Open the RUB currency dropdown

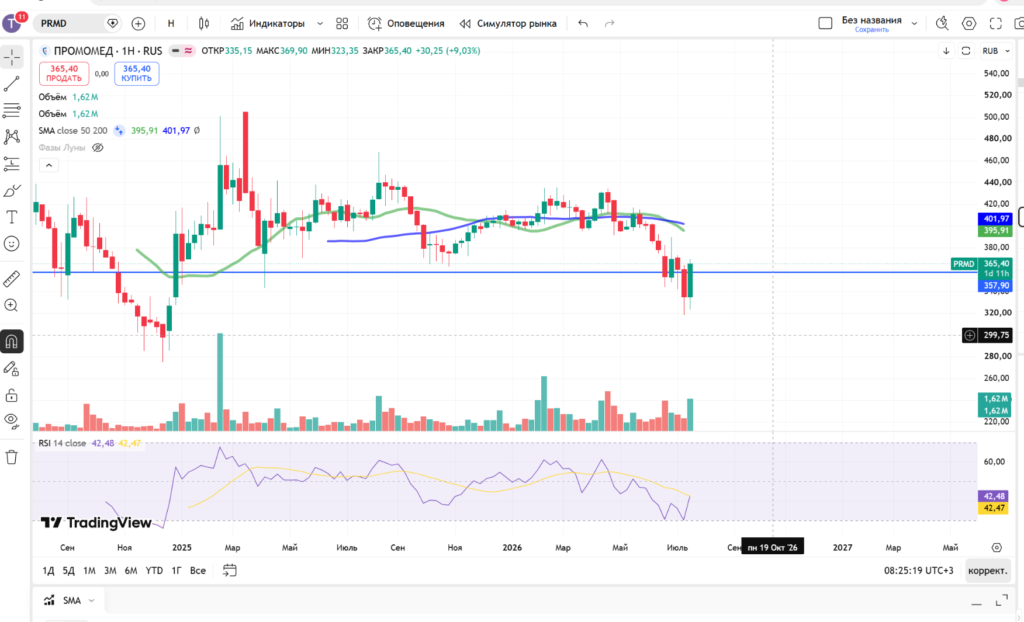coord(996,51)
